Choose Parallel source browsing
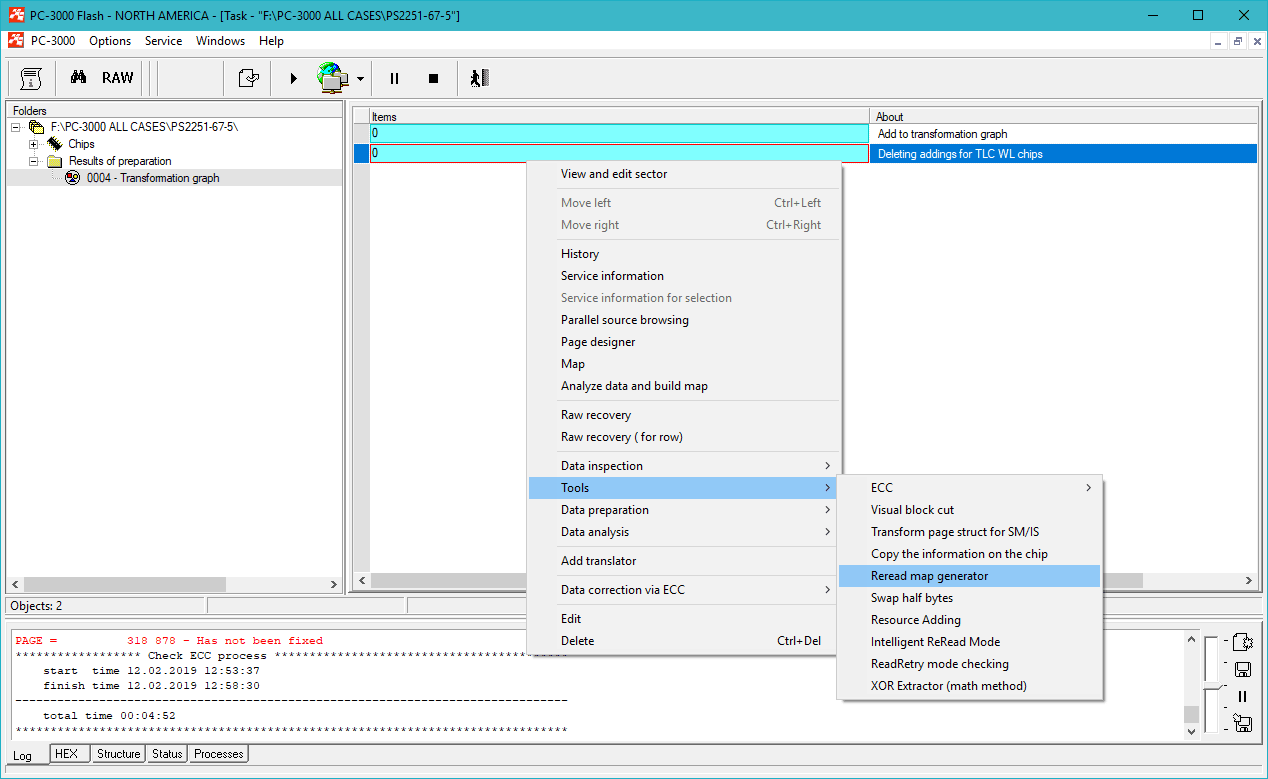1268x779 pixels. click(x=685, y=320)
